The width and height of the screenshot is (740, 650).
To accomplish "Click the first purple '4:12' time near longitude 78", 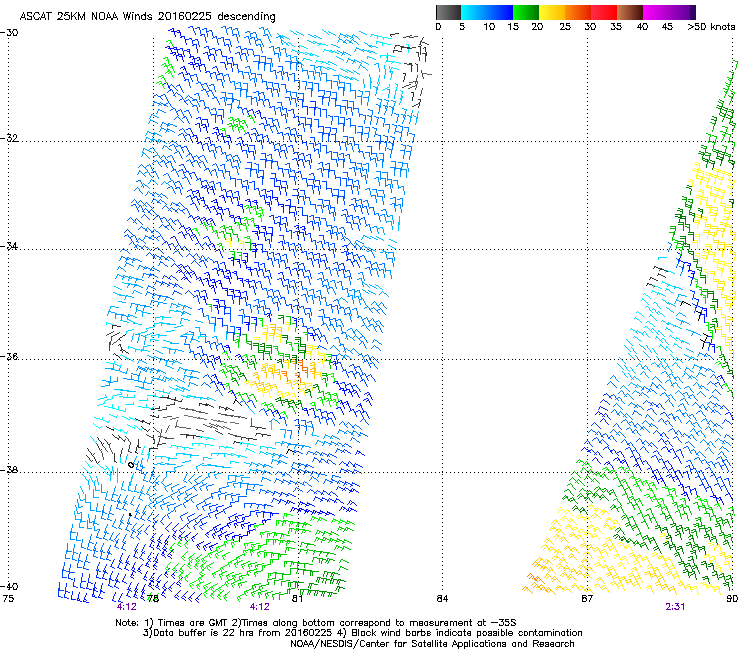I will [x=126, y=607].
